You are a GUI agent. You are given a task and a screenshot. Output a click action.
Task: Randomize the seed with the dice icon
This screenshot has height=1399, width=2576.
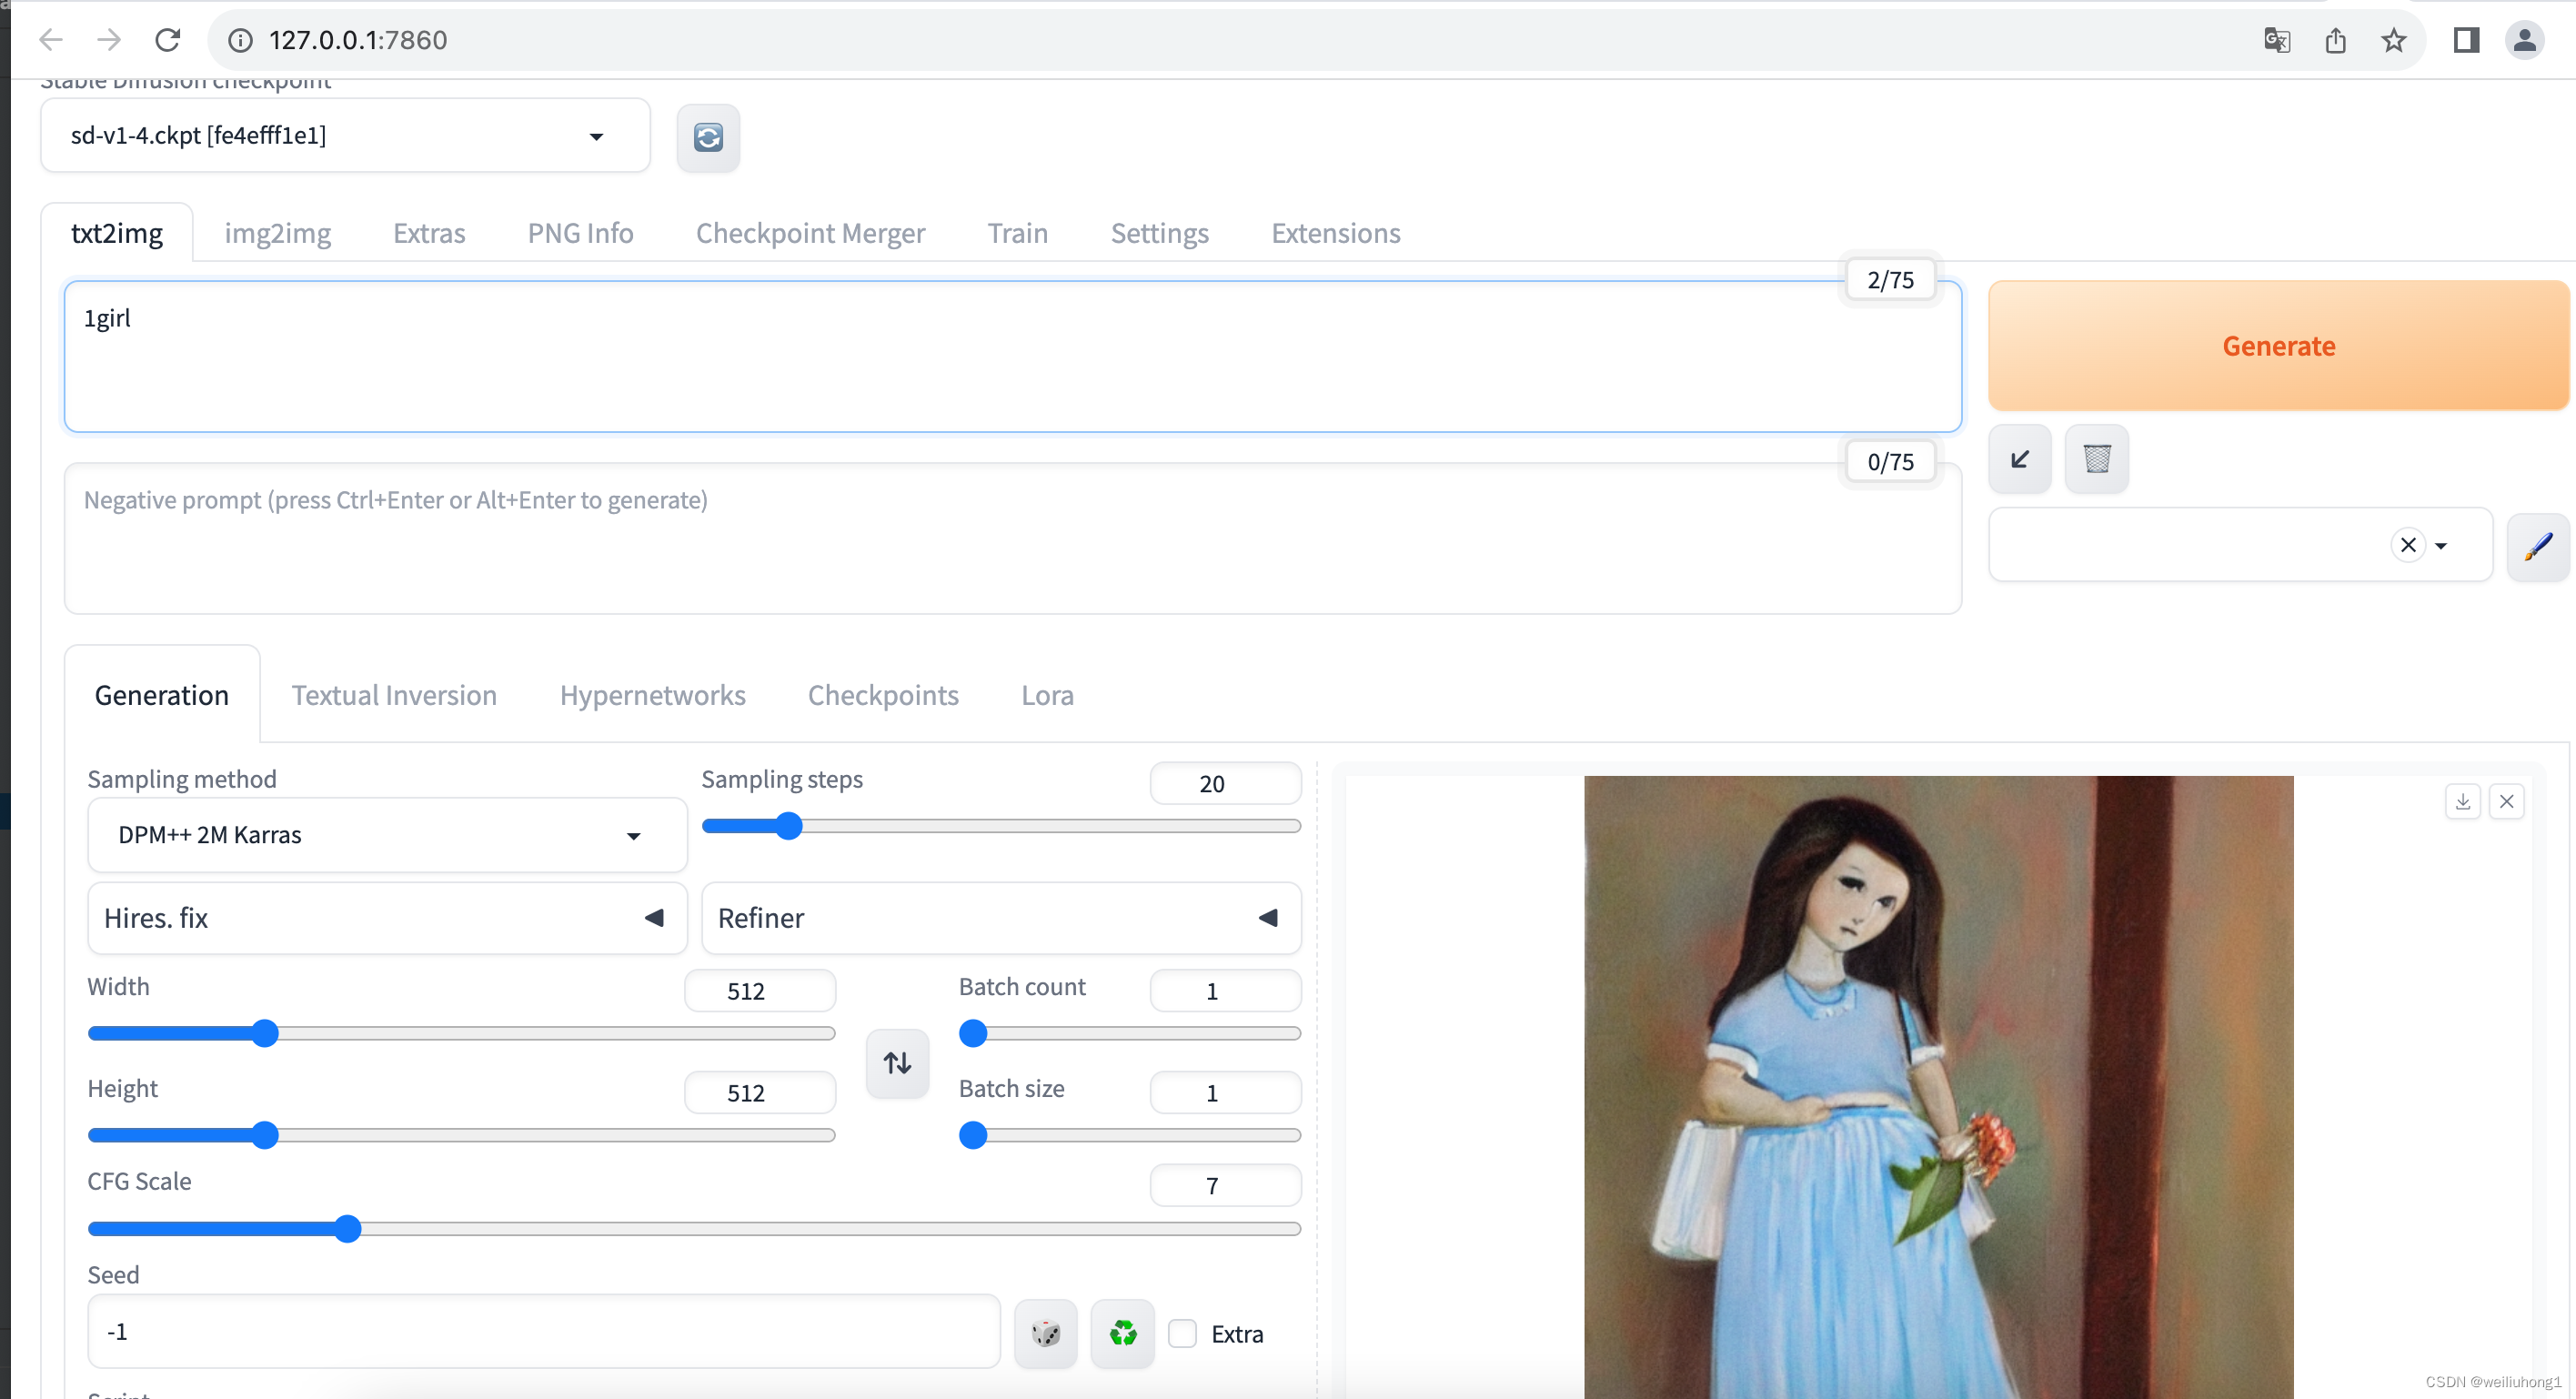click(x=1046, y=1333)
